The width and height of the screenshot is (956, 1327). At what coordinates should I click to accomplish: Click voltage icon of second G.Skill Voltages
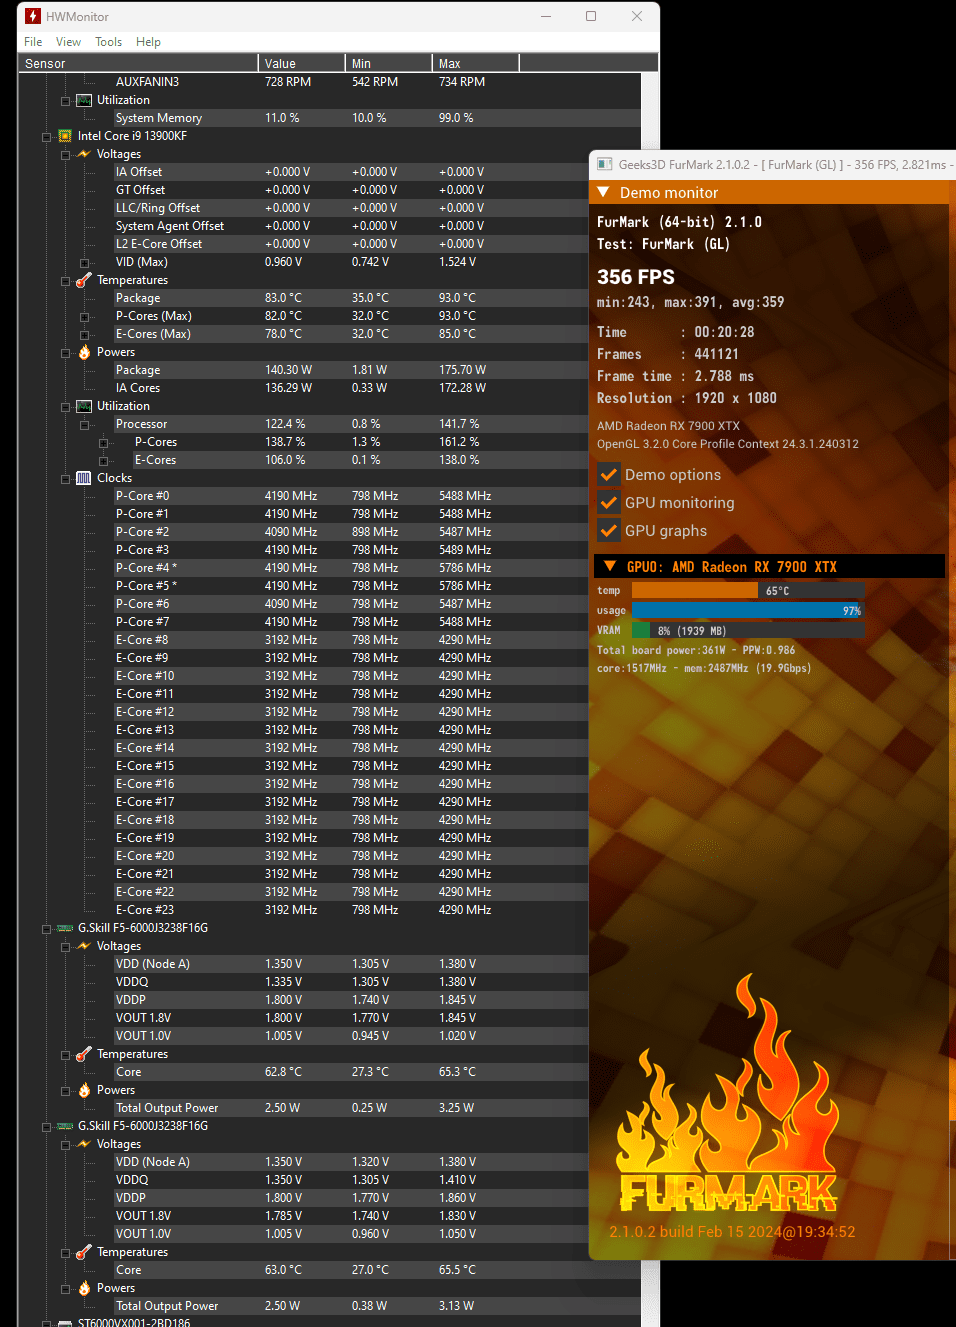84,1144
